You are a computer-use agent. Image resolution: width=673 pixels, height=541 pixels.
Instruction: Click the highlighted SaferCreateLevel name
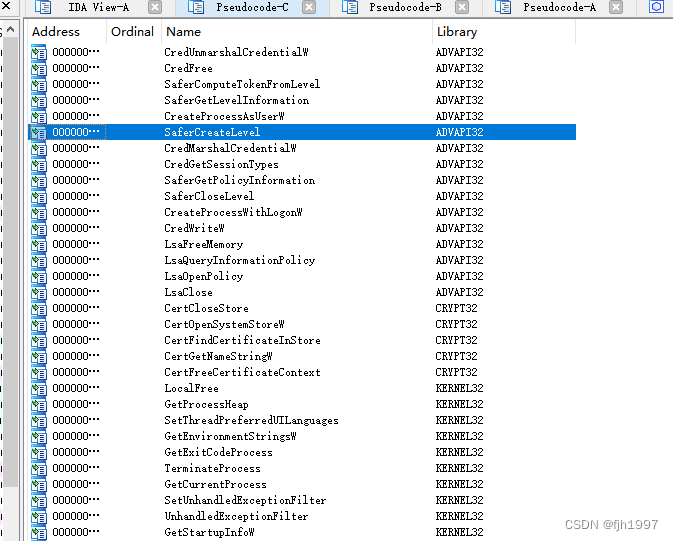(212, 132)
